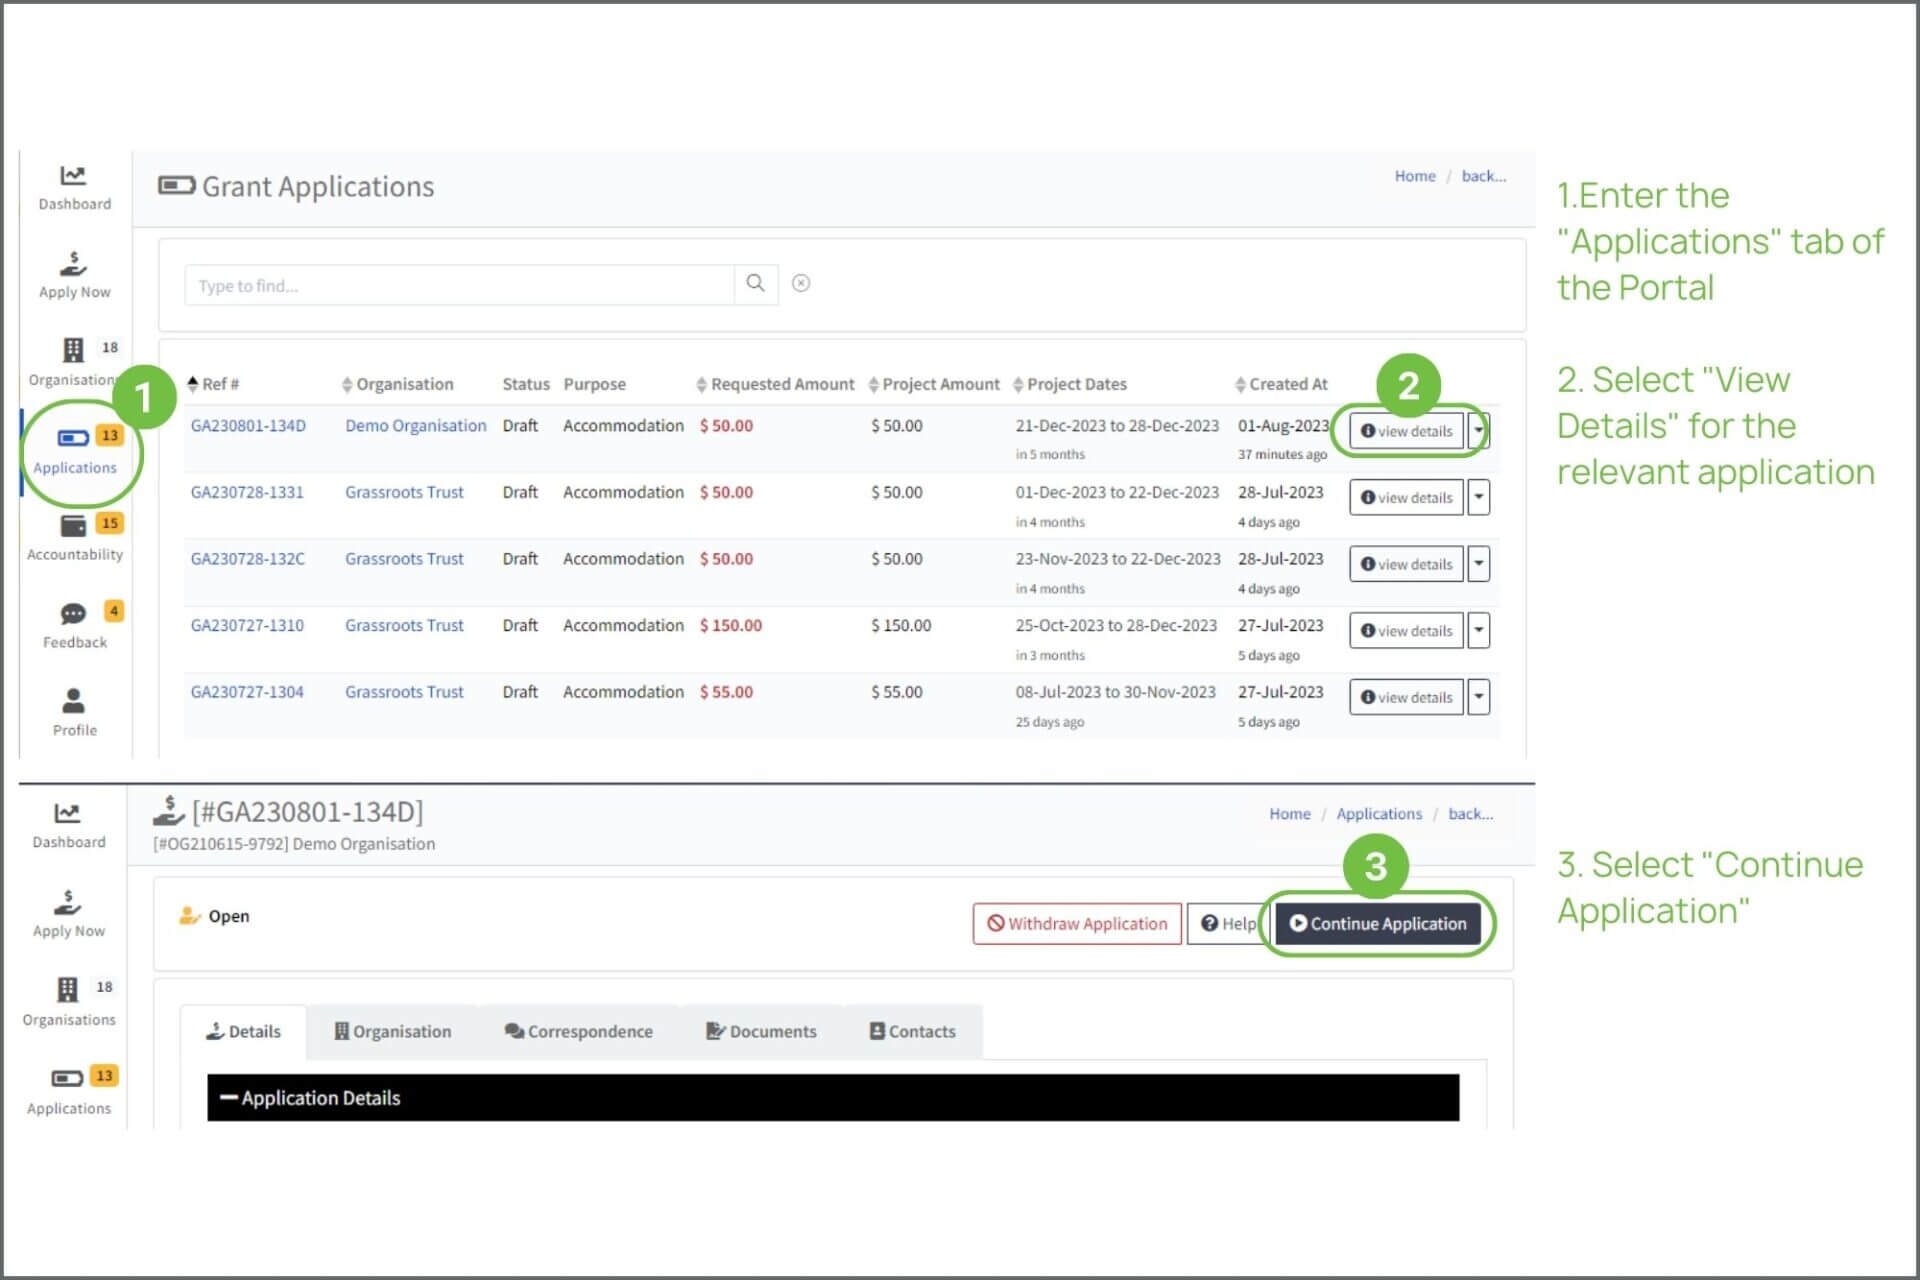View details for GA230727-1304
The height and width of the screenshot is (1280, 1920).
1406,697
